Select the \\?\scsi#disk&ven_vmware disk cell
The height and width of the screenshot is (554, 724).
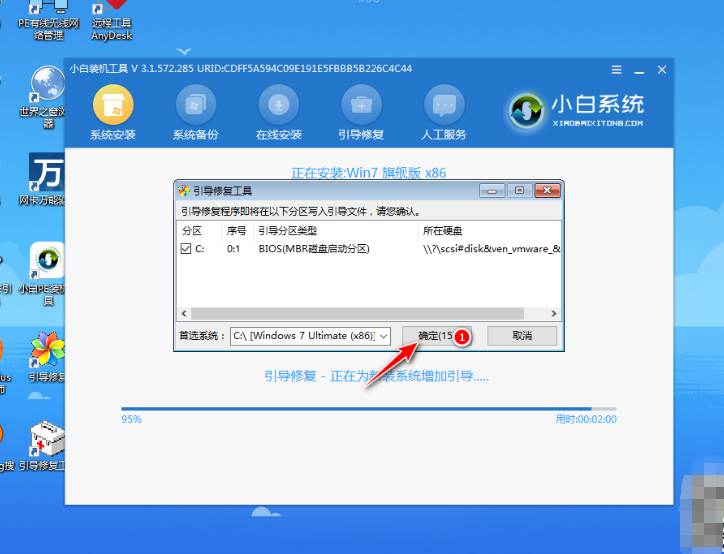pyautogui.click(x=491, y=249)
